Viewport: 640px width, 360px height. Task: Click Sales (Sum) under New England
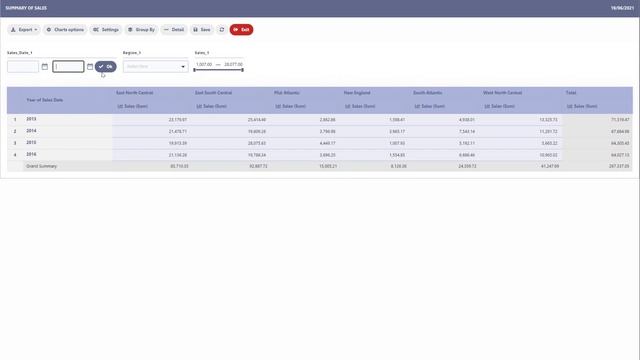(x=360, y=107)
